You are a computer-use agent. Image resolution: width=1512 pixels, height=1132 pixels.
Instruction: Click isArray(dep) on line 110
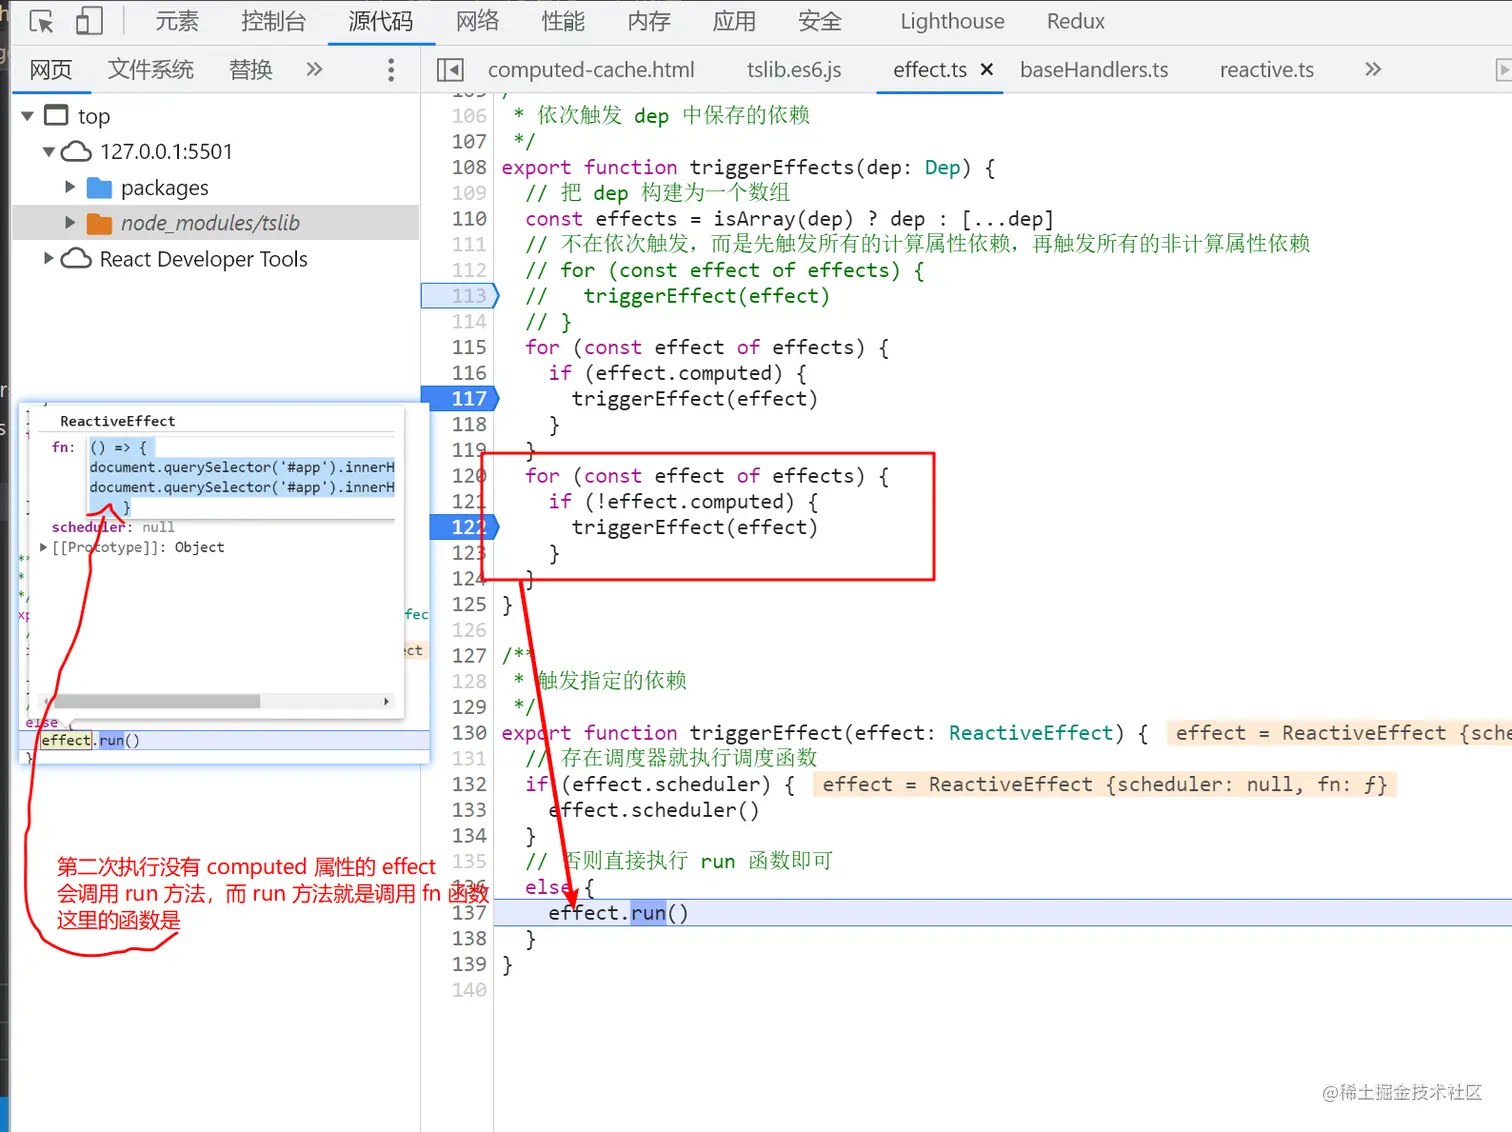click(783, 219)
